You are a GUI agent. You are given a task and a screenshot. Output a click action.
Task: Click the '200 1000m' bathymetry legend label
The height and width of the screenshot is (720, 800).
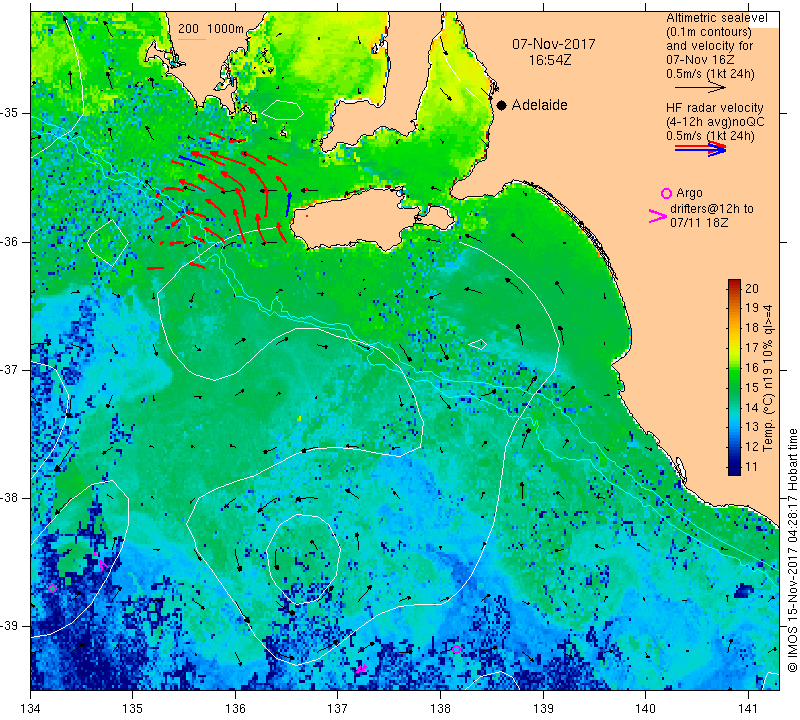click(211, 29)
